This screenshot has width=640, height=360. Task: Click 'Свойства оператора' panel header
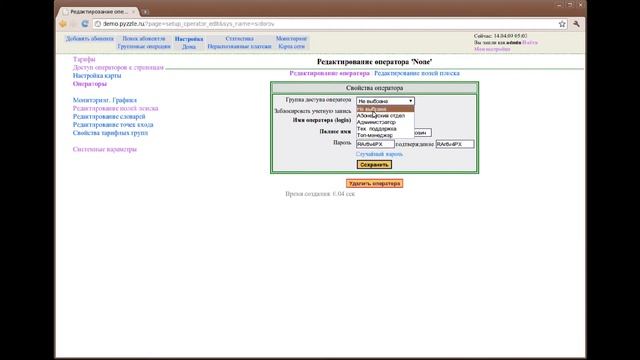(374, 88)
